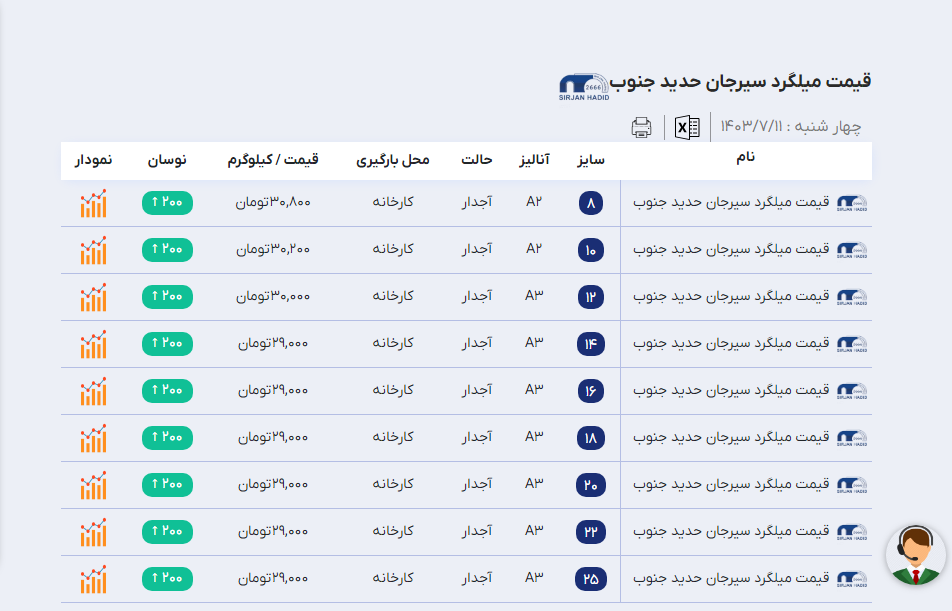This screenshot has height=611, width=952.
Task: Click the Sirjan Hadid logo beside the title
Action: [582, 86]
